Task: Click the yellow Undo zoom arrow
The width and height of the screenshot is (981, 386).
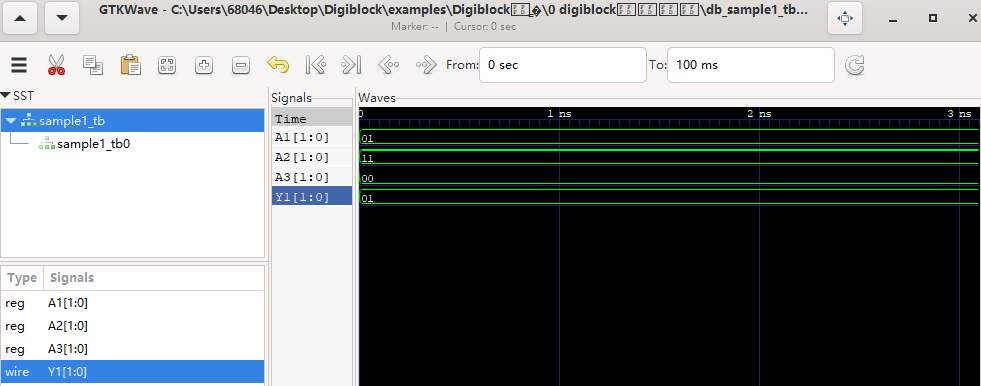Action: (278, 65)
